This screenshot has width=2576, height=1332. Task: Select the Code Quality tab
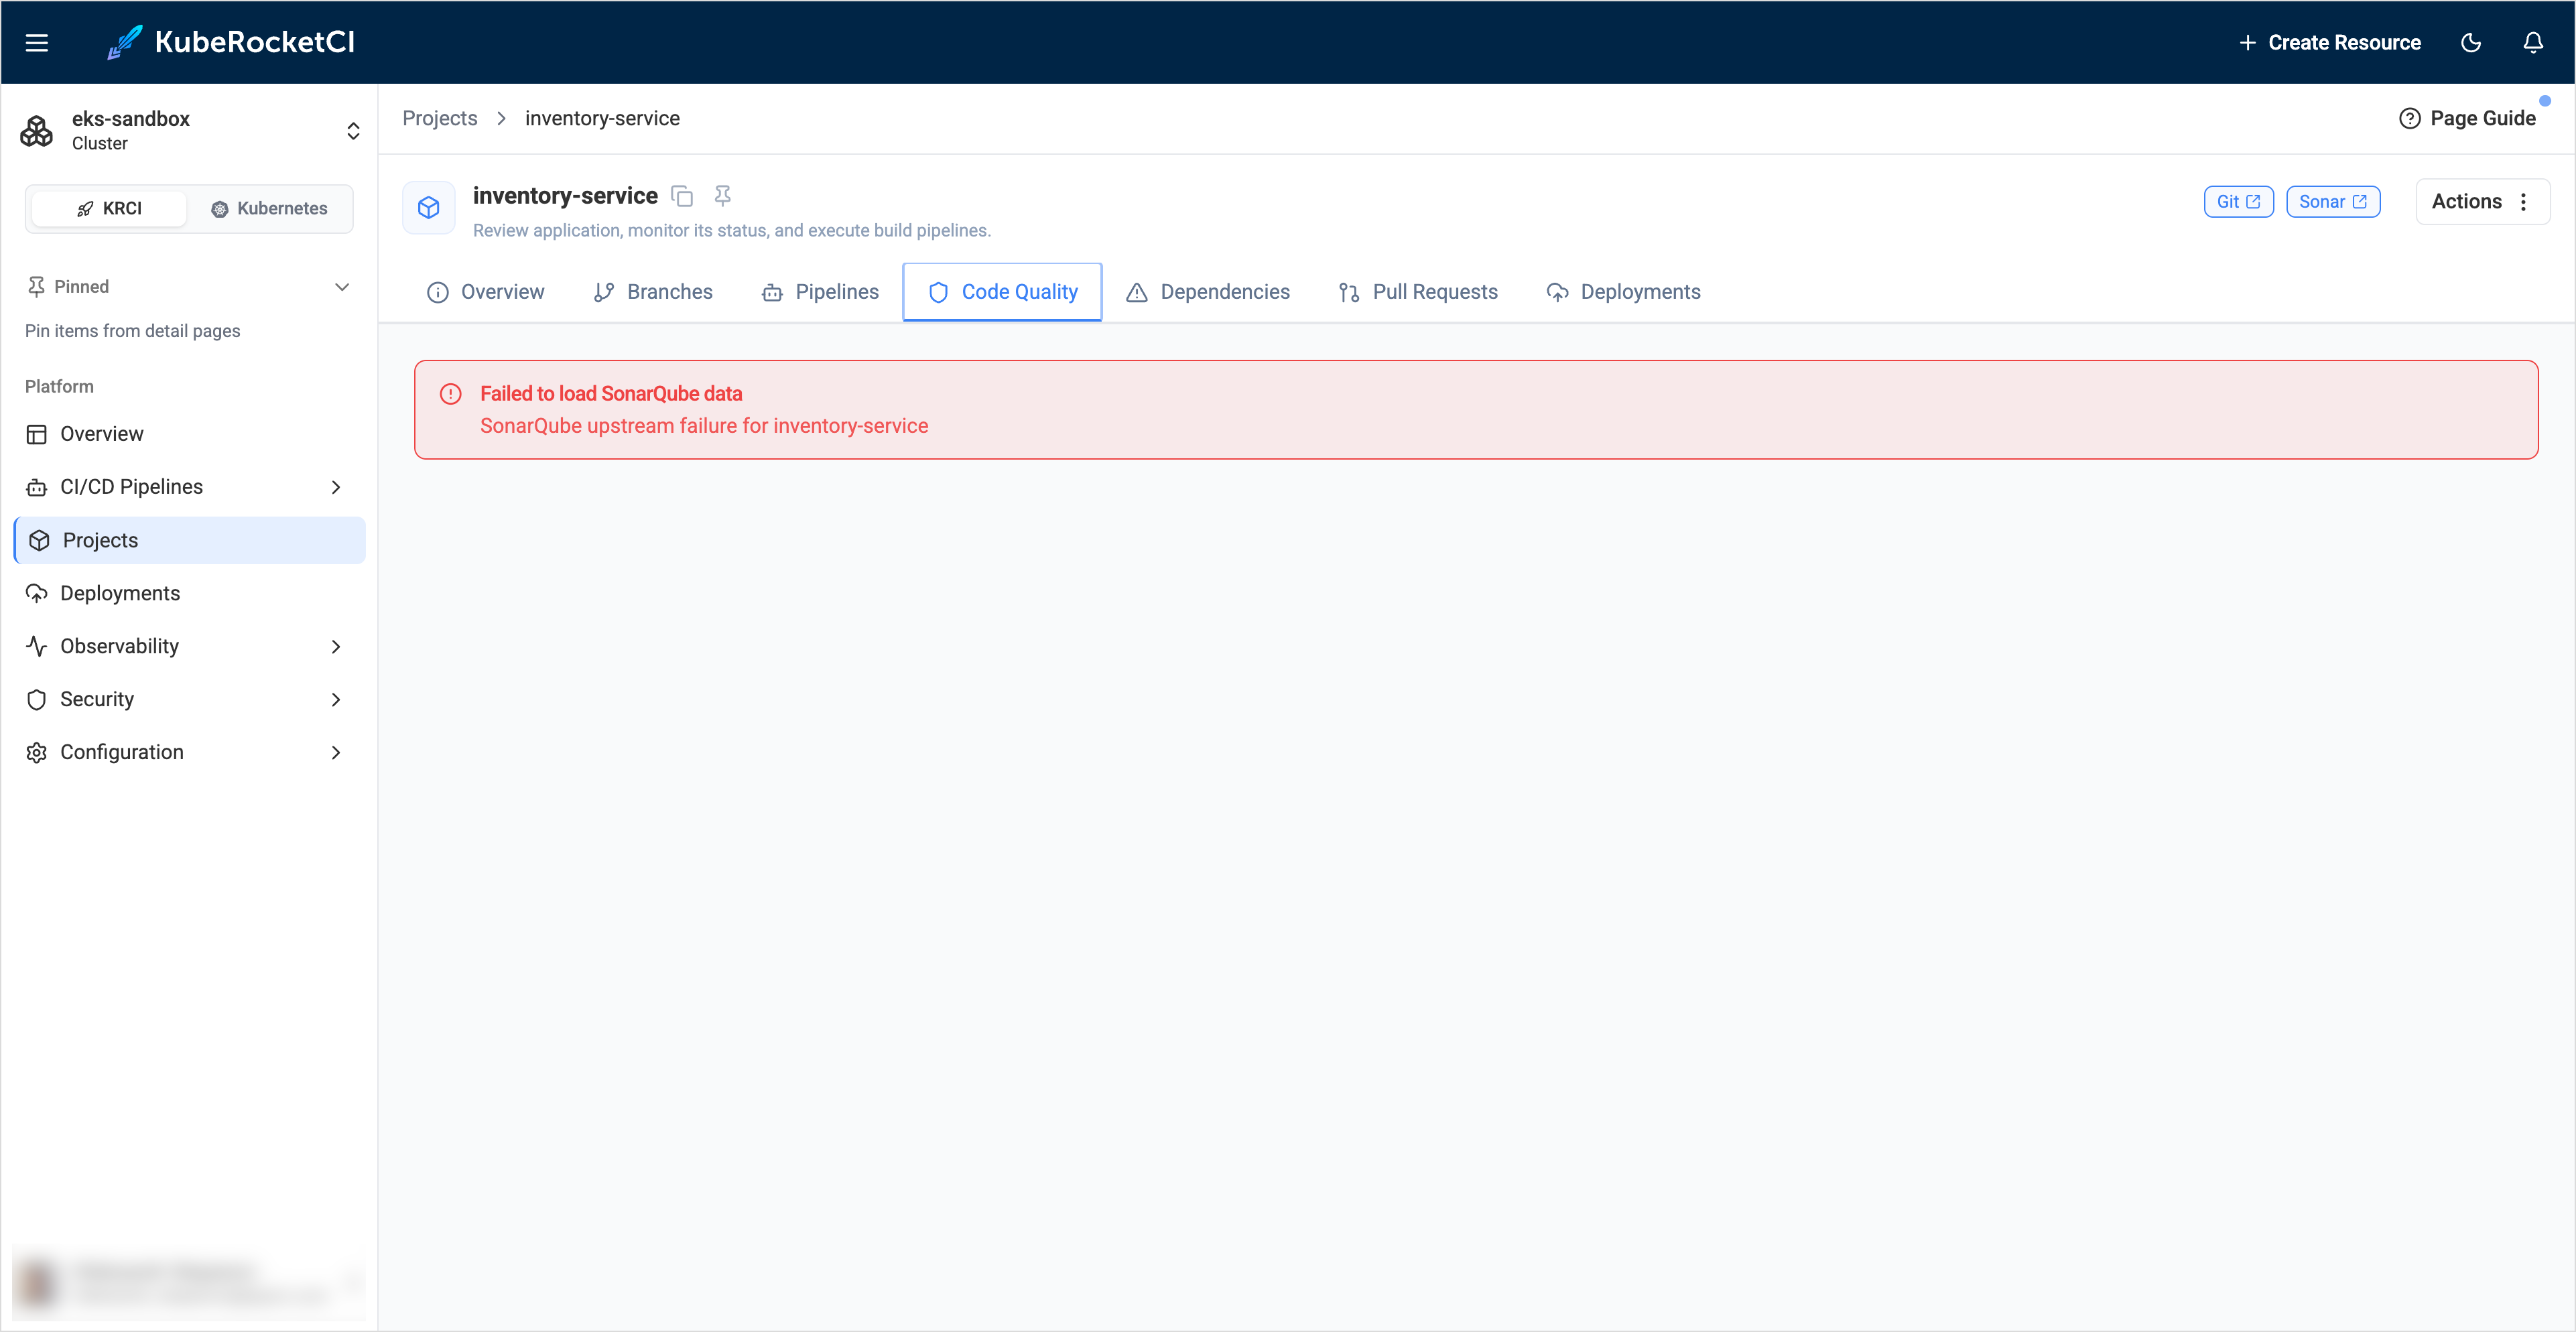(1002, 292)
